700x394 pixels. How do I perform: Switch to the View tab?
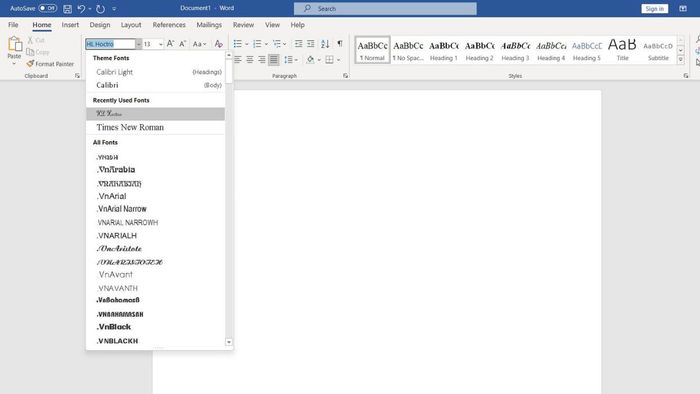point(272,25)
